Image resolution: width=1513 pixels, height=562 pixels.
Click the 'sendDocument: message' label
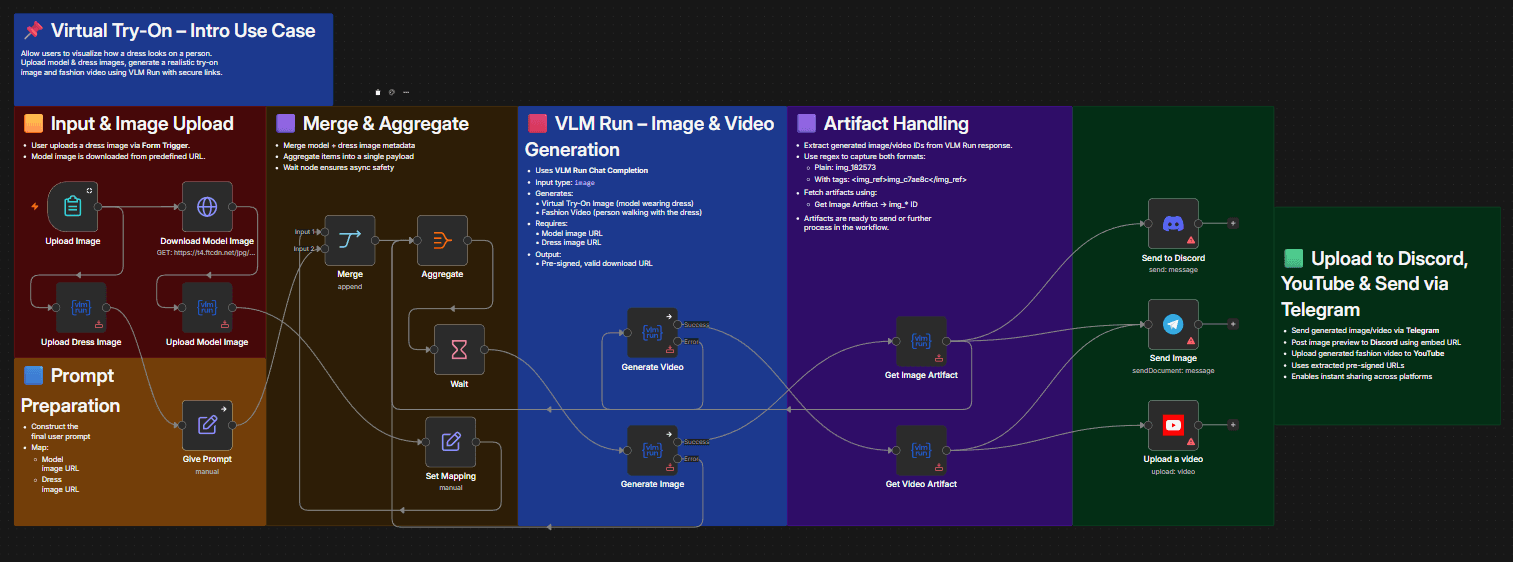click(x=1173, y=370)
